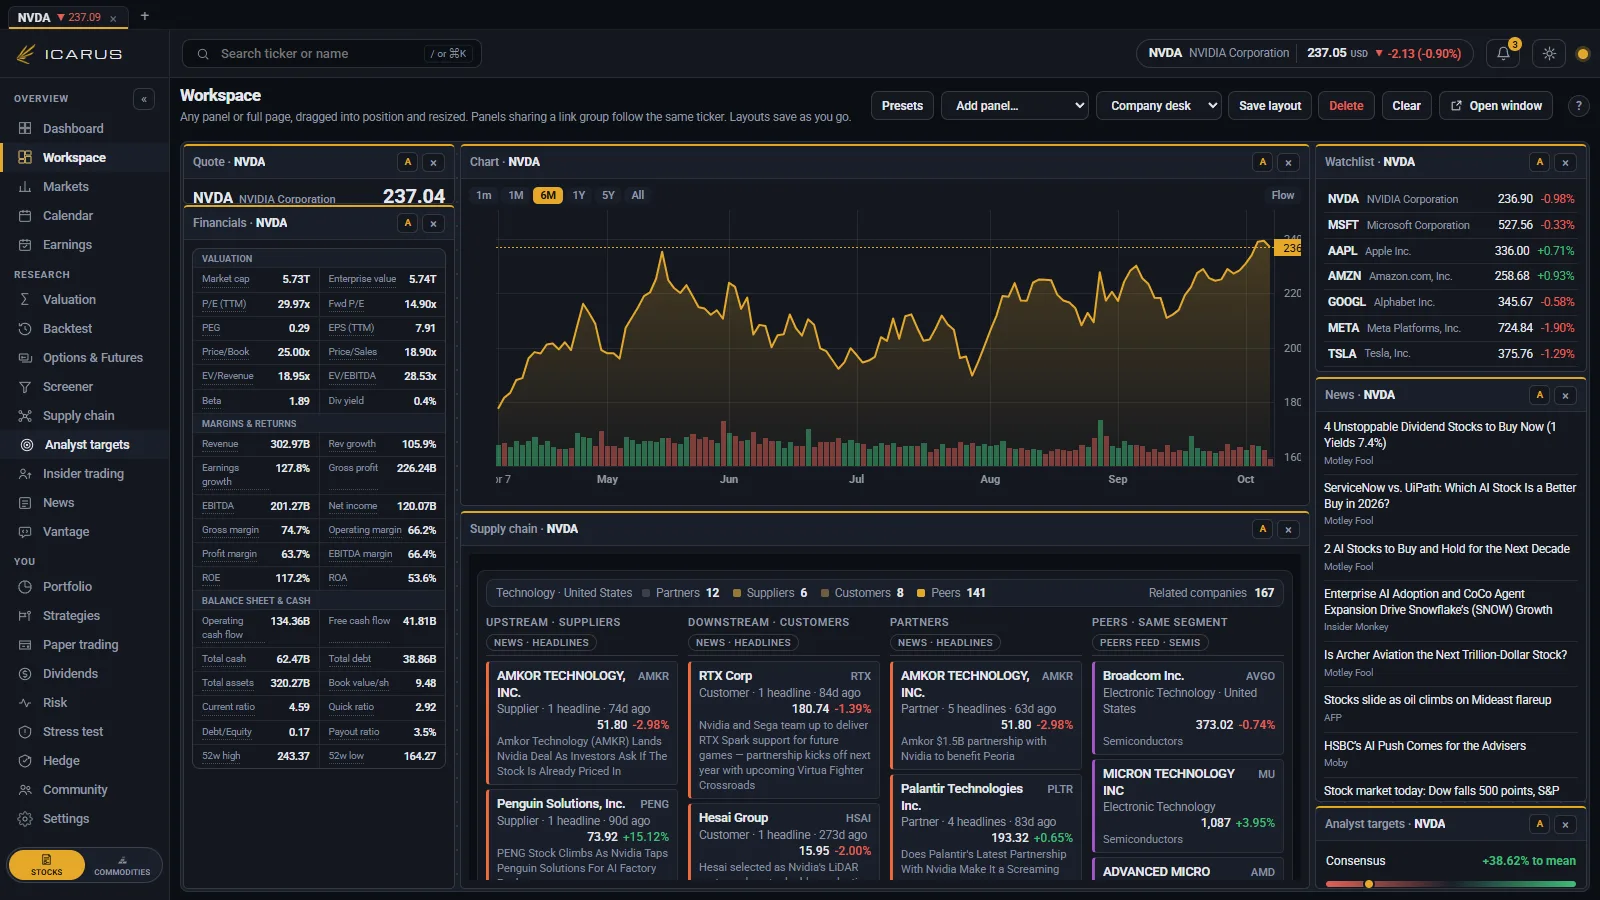The image size is (1600, 900).
Task: Click the help question mark icon
Action: point(1578,106)
